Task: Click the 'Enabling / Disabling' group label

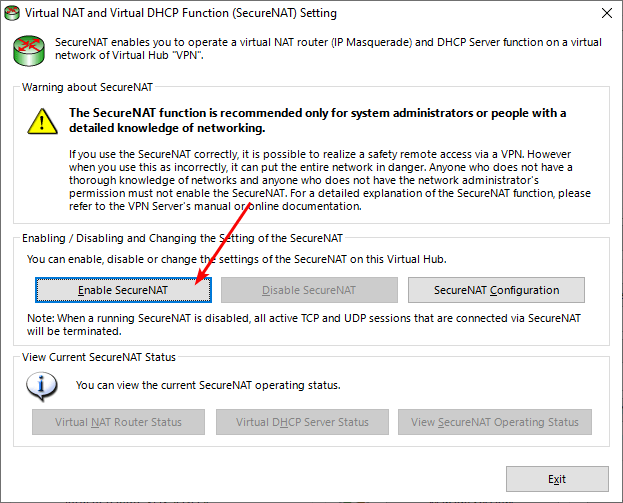Action: pos(182,238)
